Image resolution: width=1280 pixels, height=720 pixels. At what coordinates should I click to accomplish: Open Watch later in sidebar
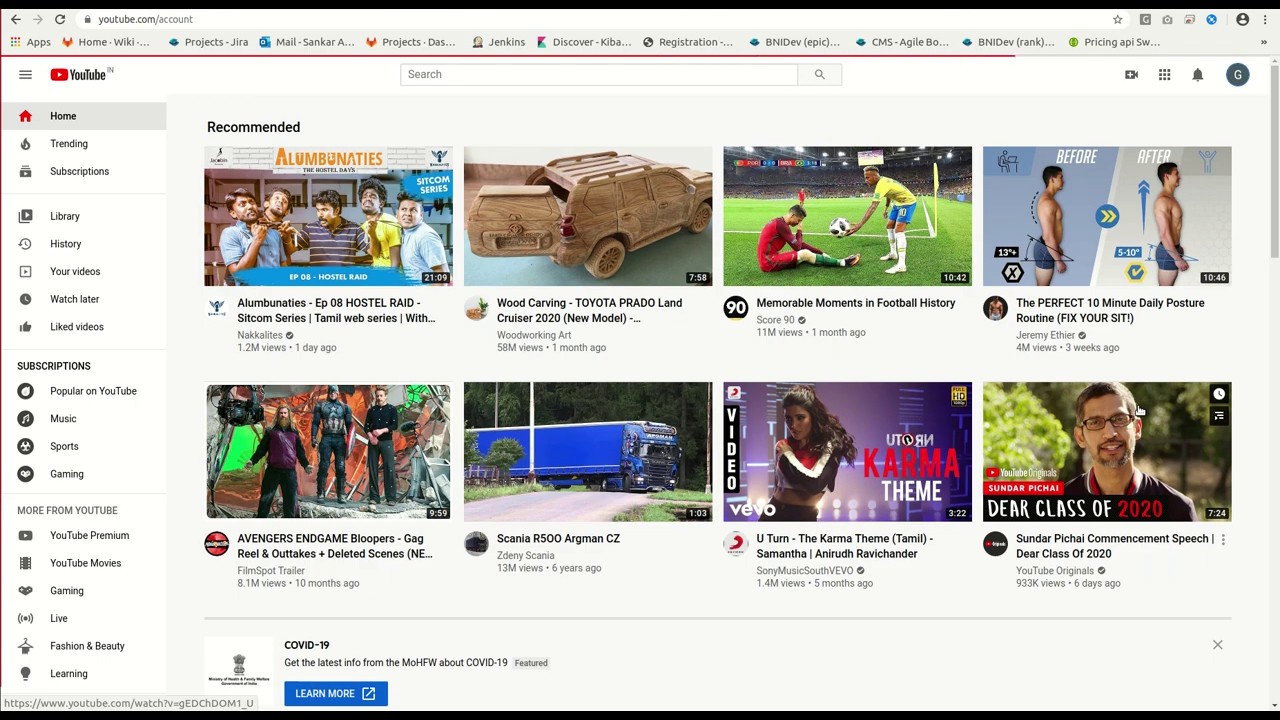point(83,299)
